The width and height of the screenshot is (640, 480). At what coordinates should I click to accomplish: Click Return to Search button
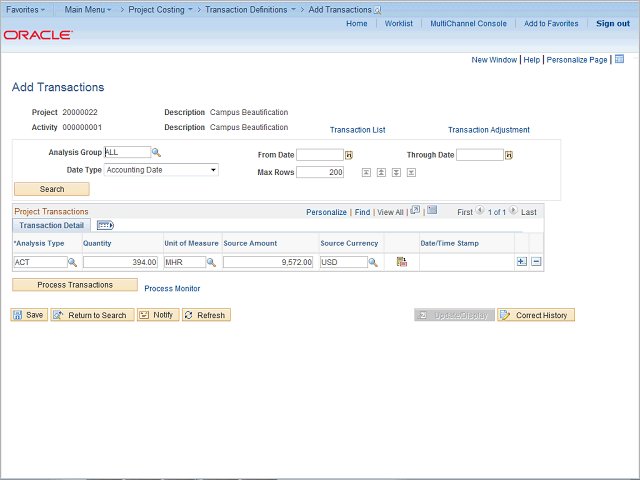coord(92,315)
